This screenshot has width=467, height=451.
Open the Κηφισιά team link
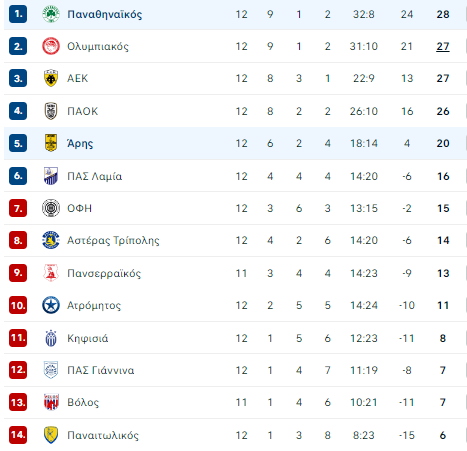tap(88, 338)
